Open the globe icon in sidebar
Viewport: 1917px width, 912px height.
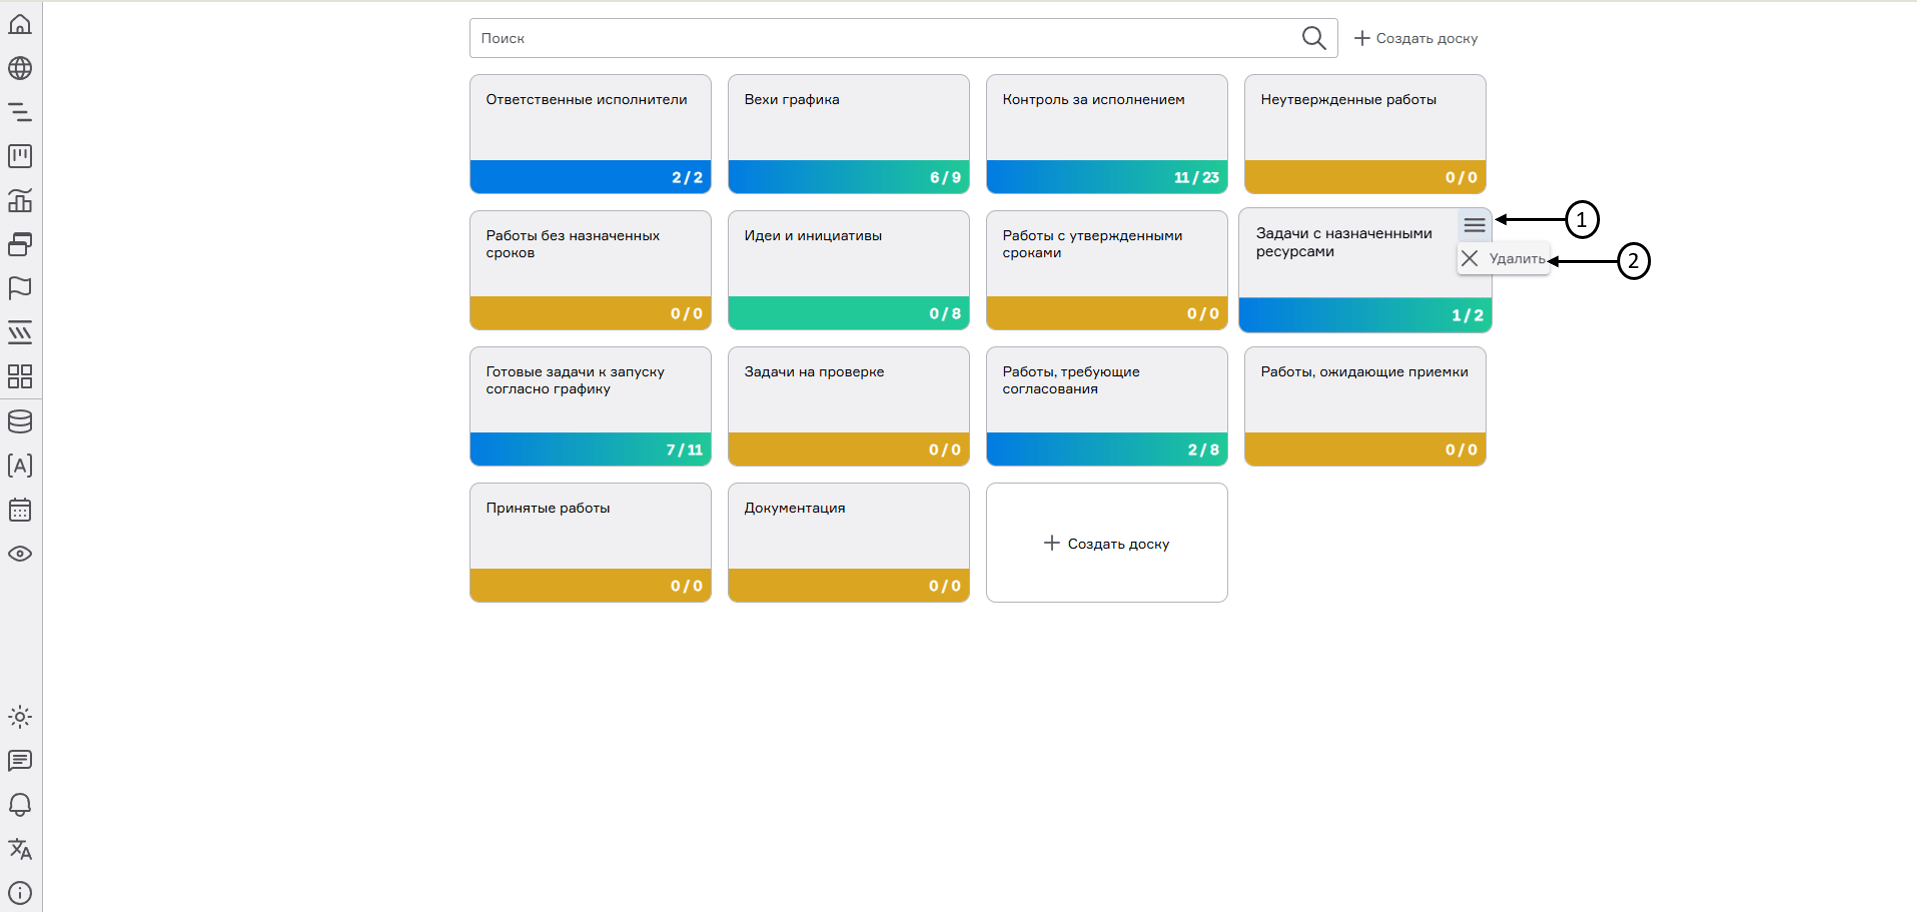click(x=20, y=68)
